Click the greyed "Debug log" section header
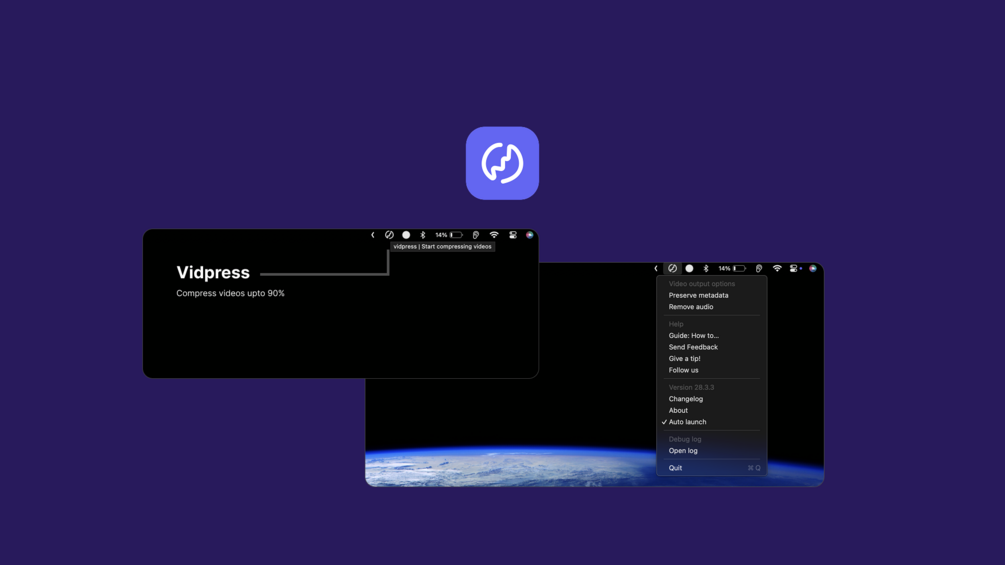The height and width of the screenshot is (565, 1005). [685, 439]
